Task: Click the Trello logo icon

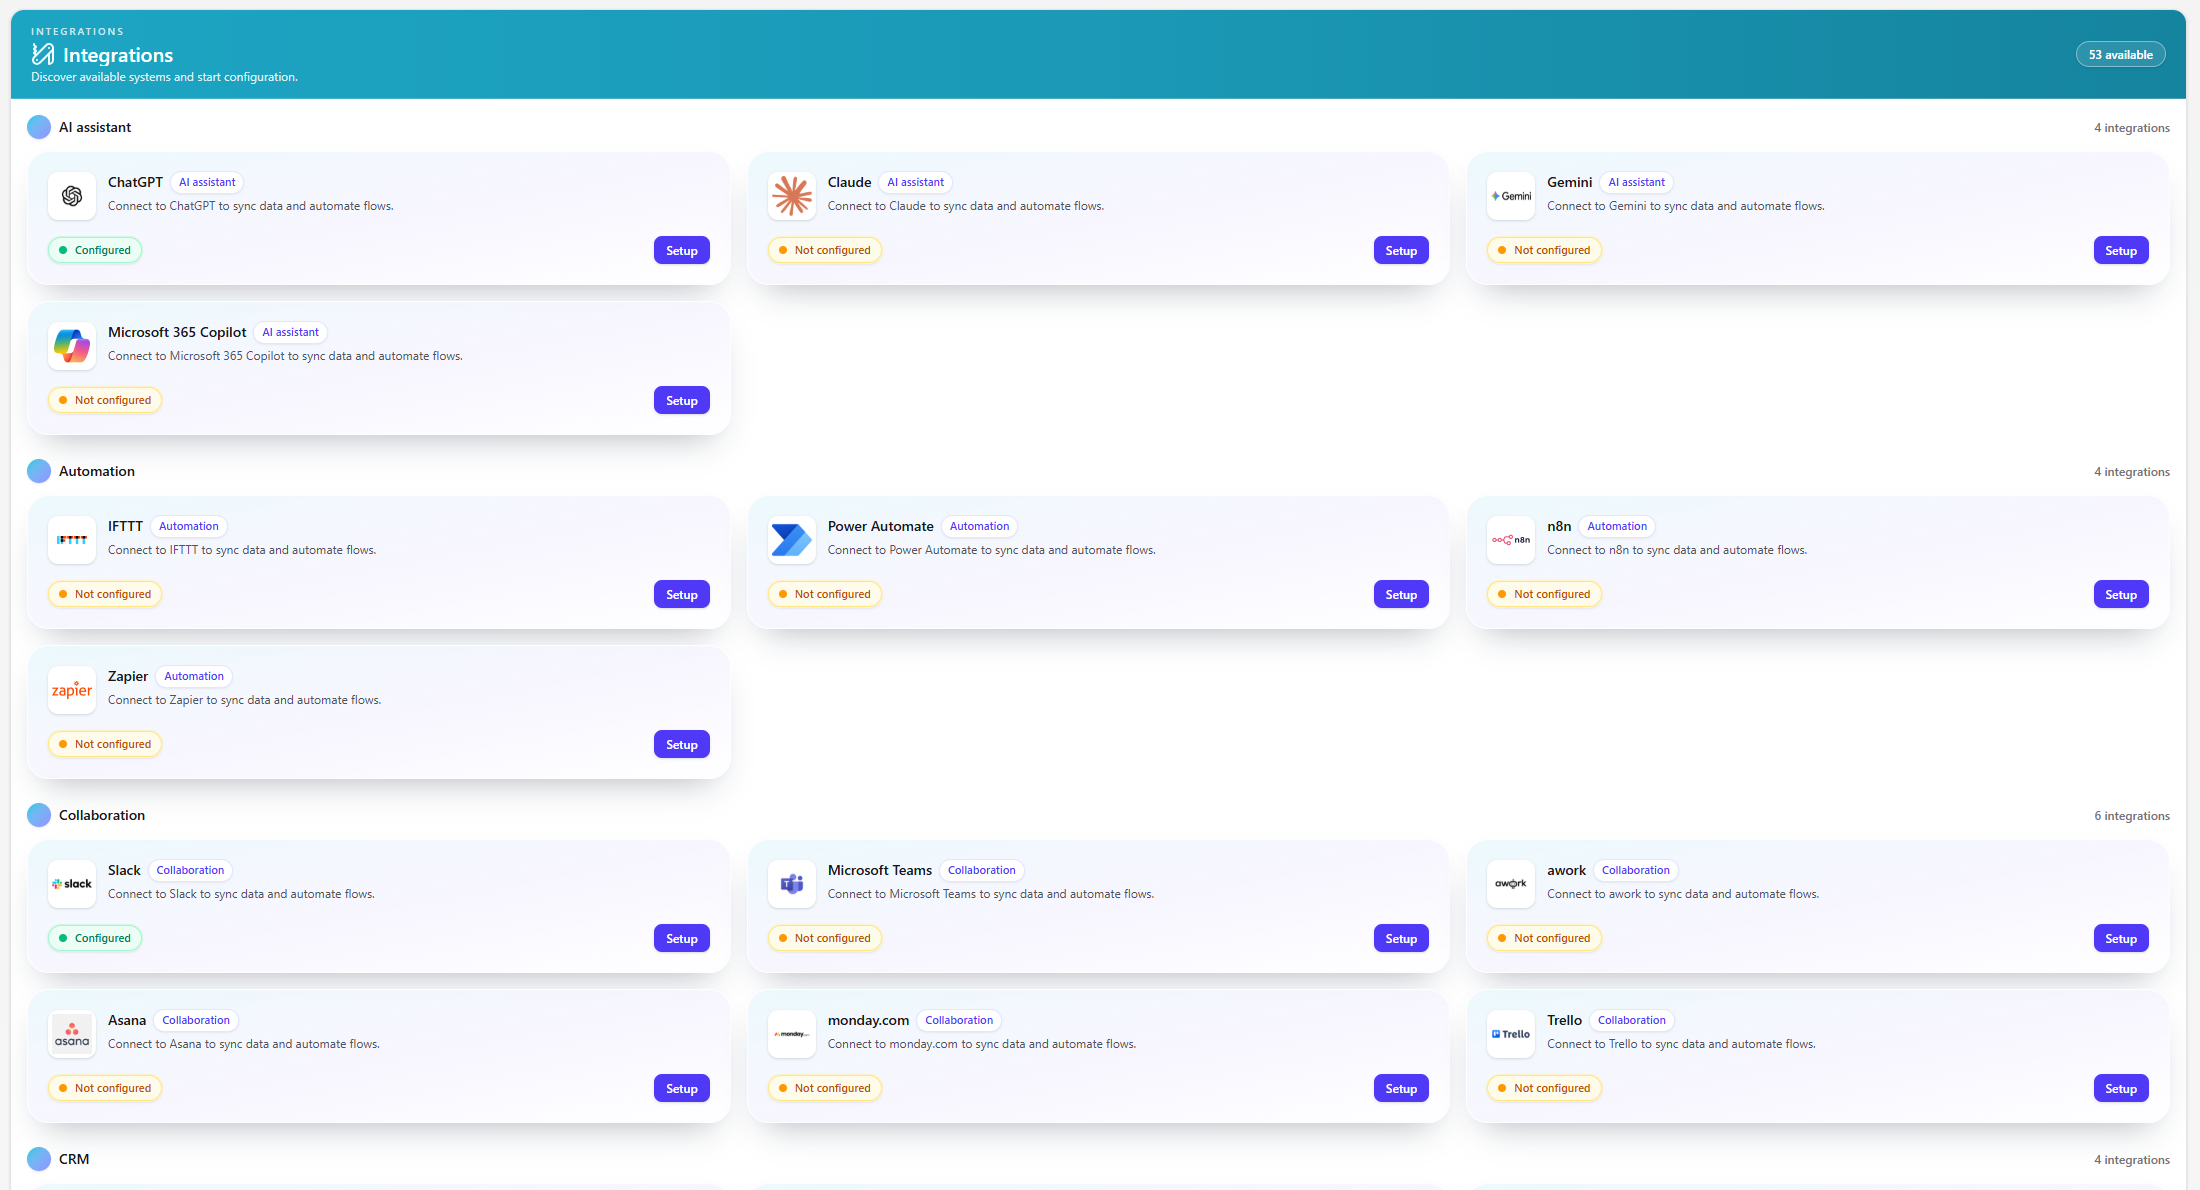Action: 1511,1034
